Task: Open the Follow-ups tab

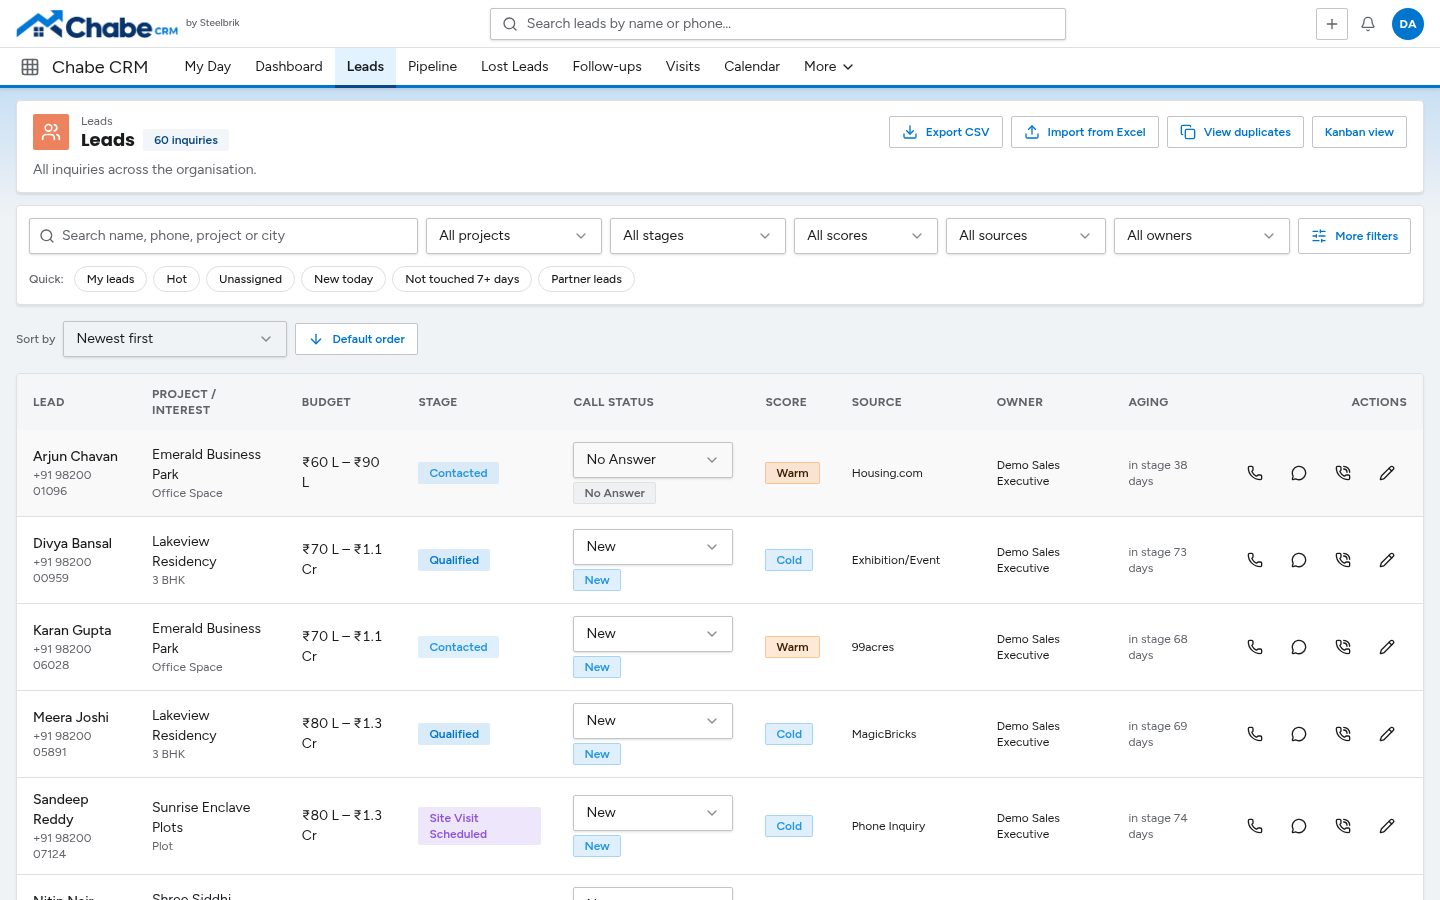Action: point(607,67)
